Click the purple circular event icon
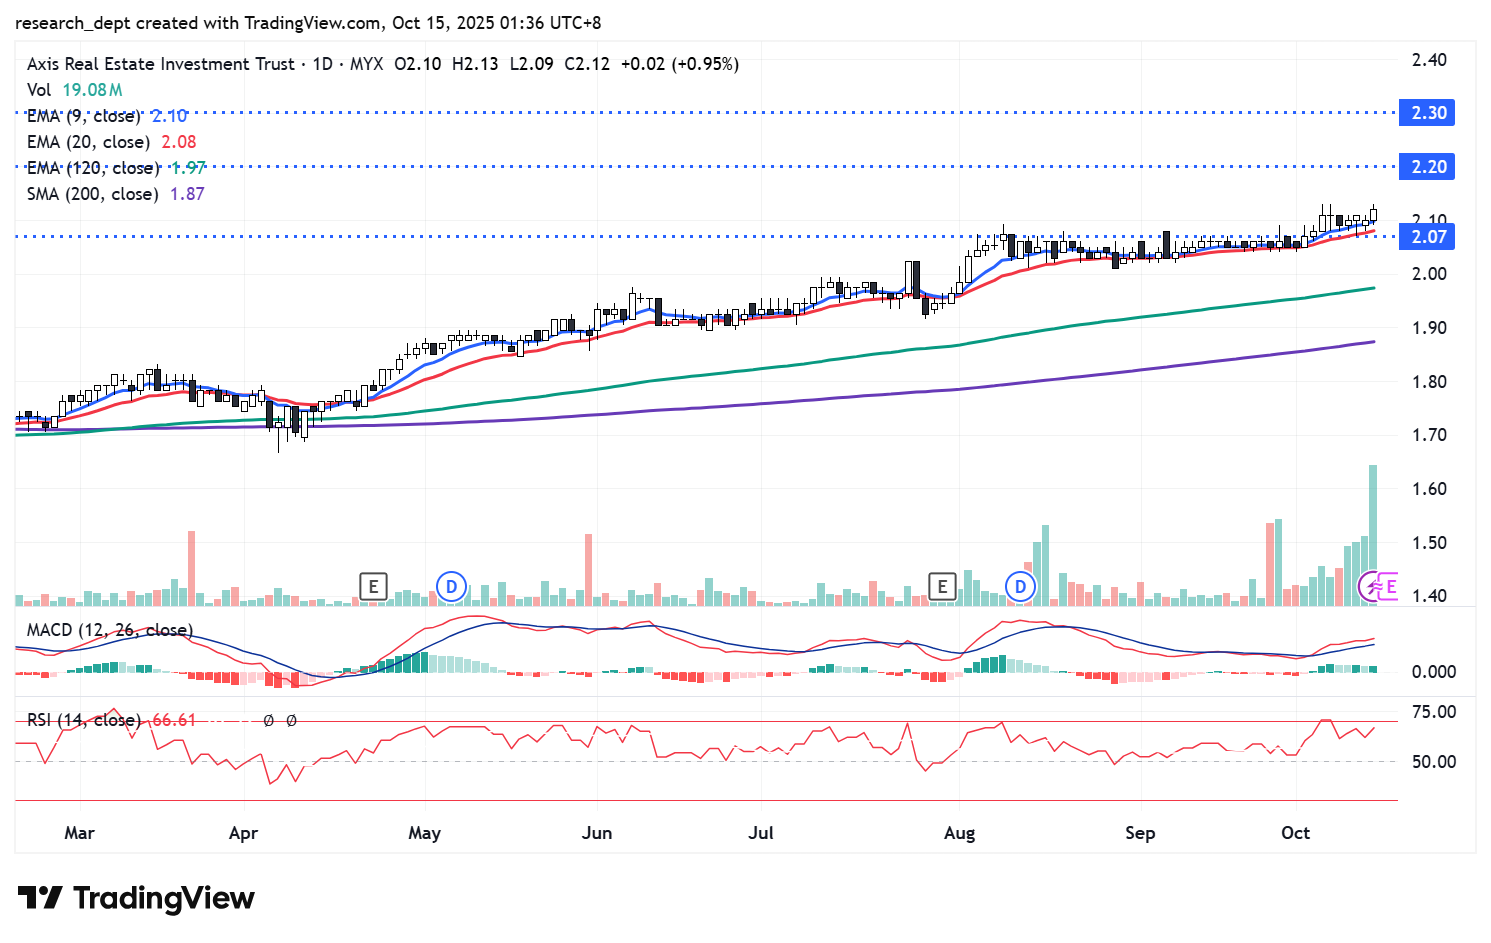The width and height of the screenshot is (1491, 943). point(1370,586)
